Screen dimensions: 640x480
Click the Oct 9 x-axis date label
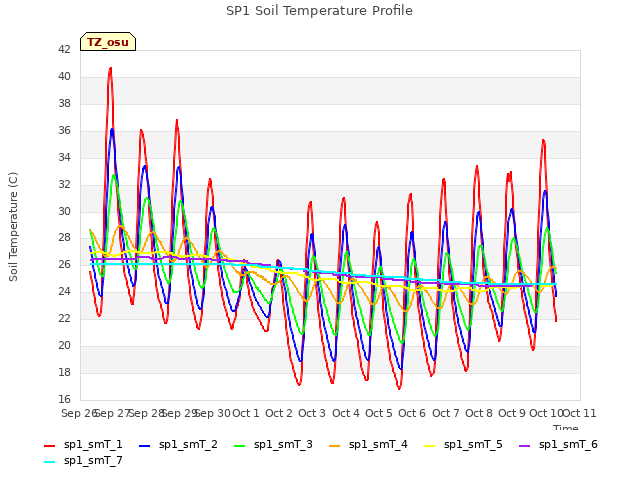coord(512,413)
